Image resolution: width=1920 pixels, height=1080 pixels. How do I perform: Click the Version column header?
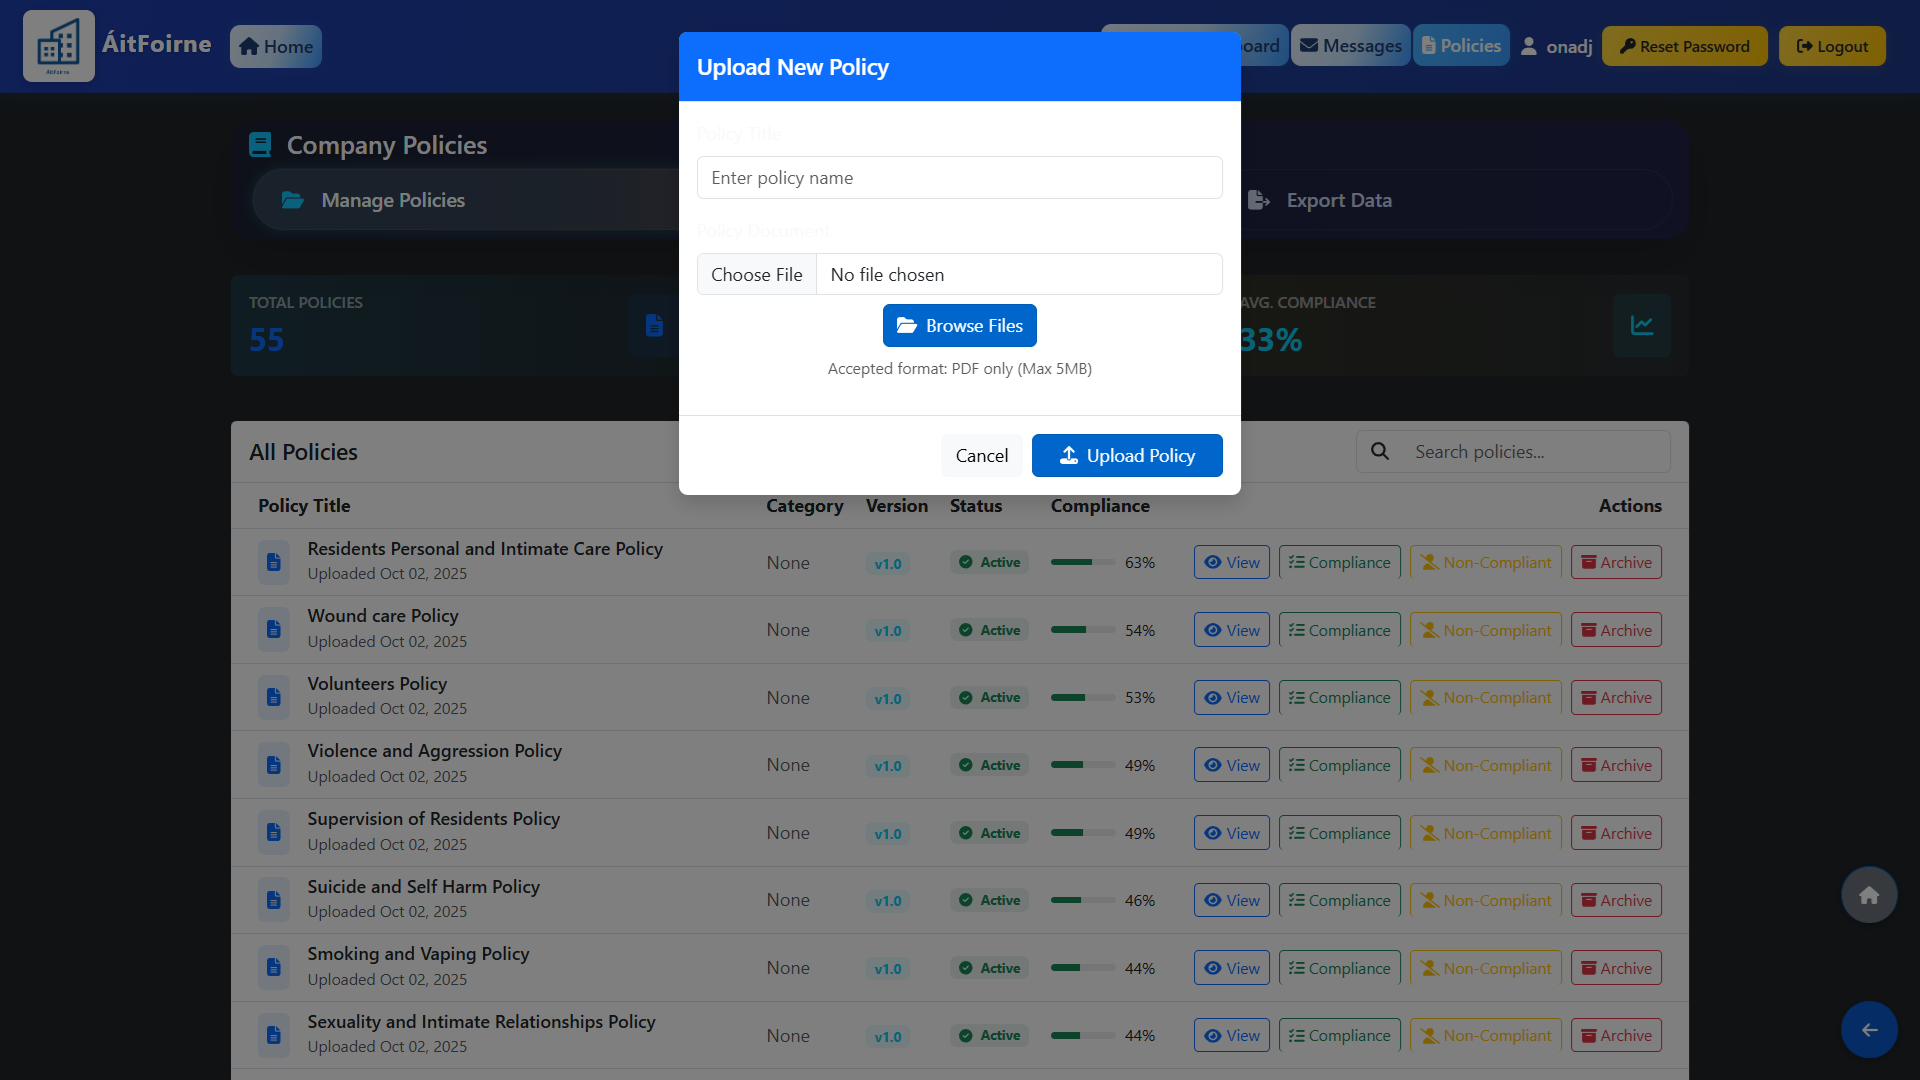(896, 505)
